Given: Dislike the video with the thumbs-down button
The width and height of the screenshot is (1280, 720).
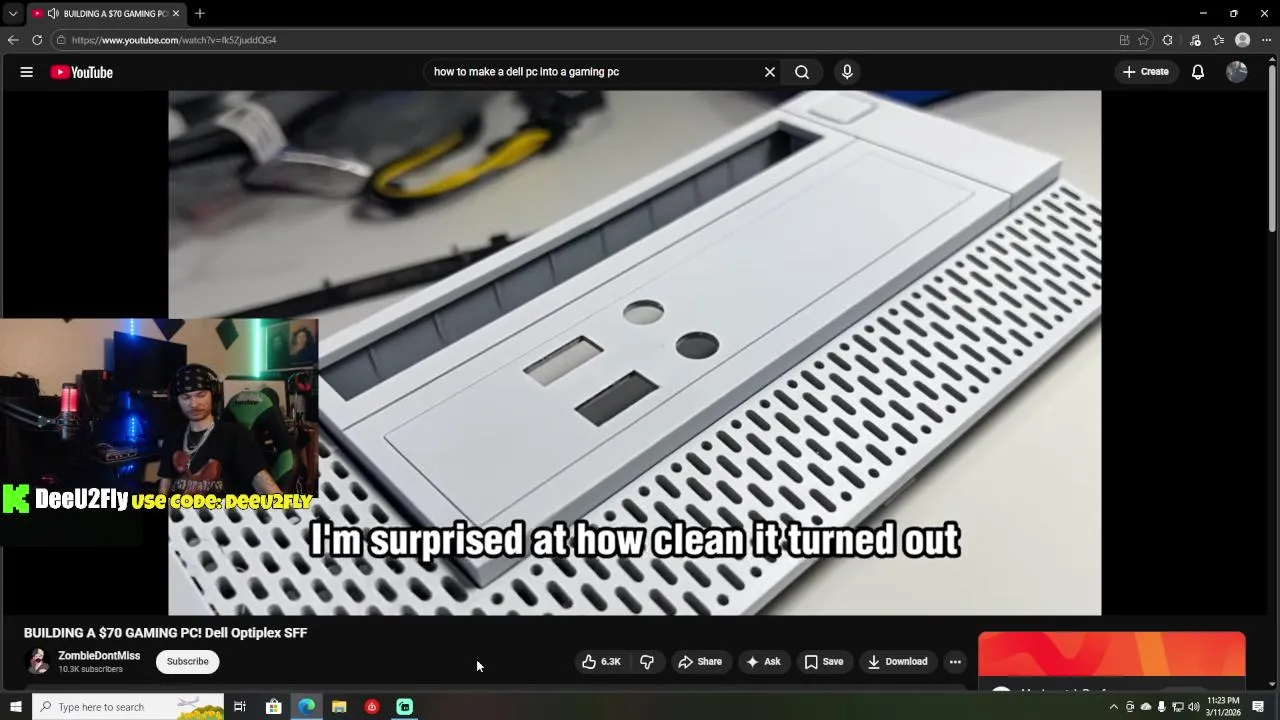Looking at the screenshot, I should point(647,661).
